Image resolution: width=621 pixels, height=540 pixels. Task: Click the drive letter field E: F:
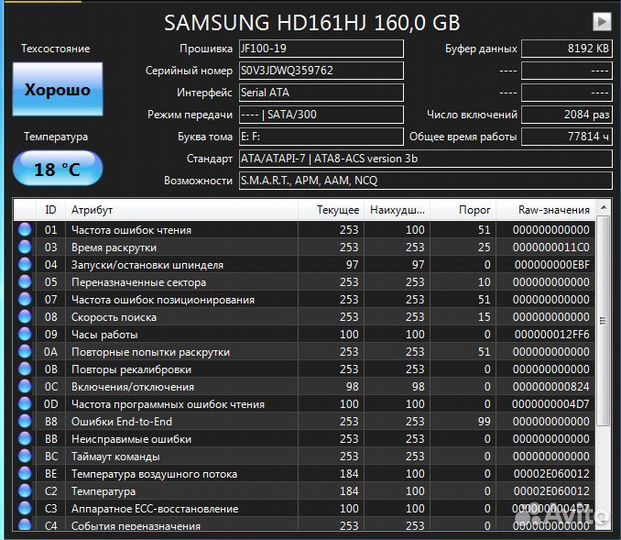point(321,137)
